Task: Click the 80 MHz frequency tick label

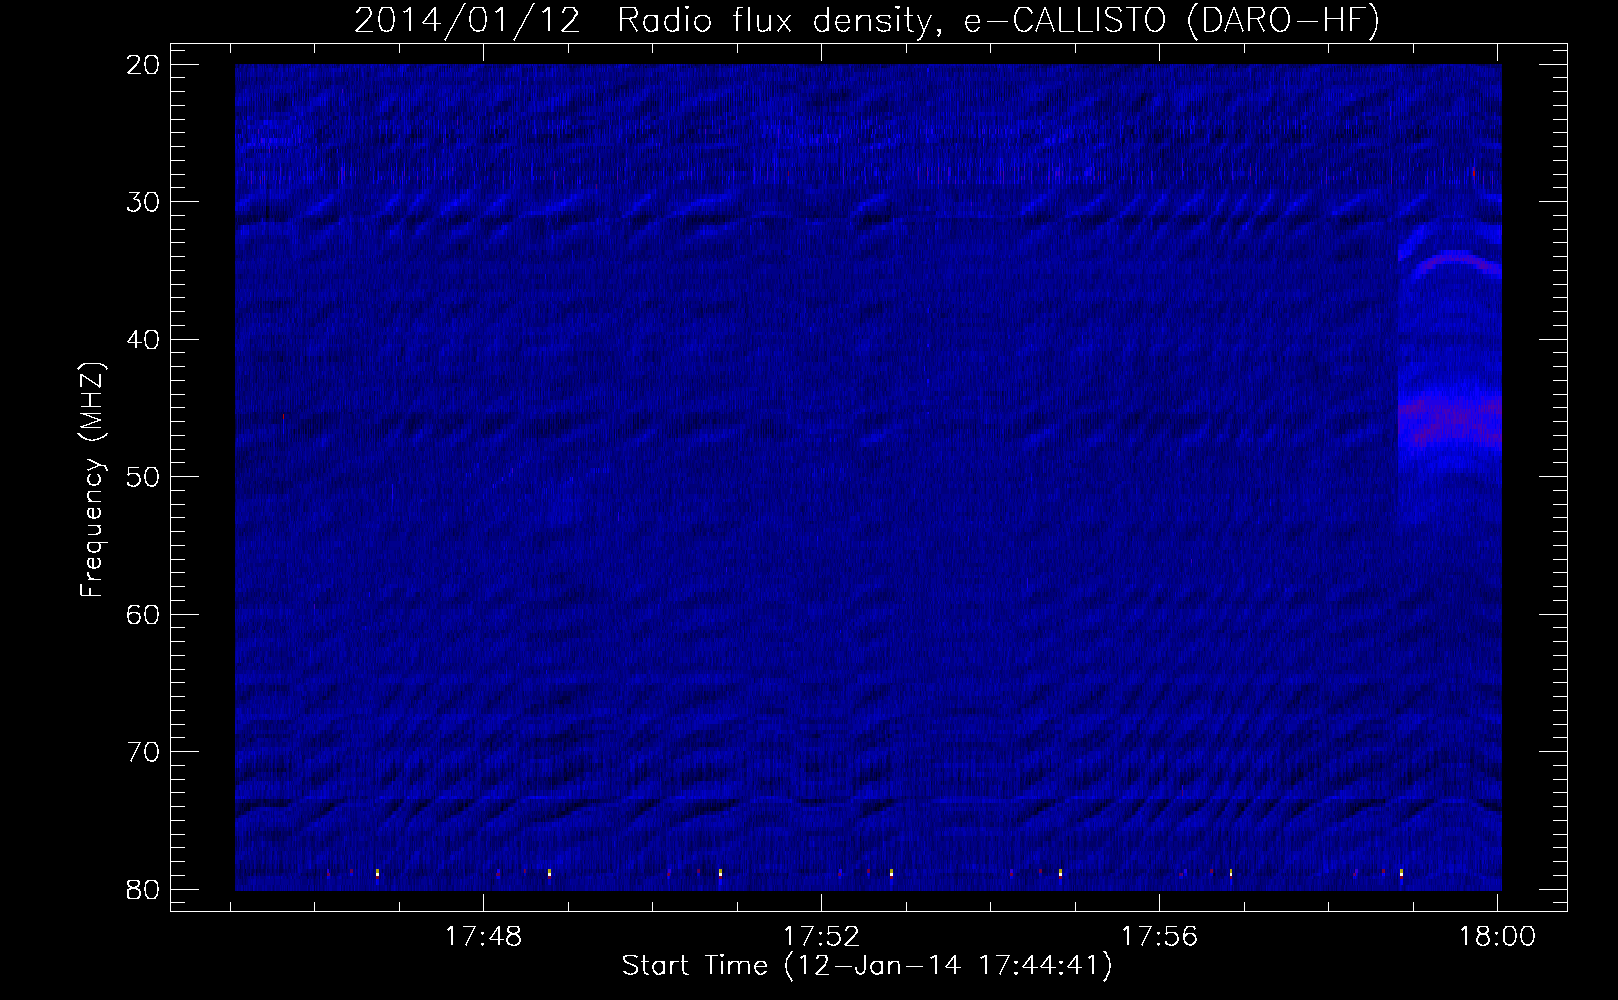Action: (143, 889)
